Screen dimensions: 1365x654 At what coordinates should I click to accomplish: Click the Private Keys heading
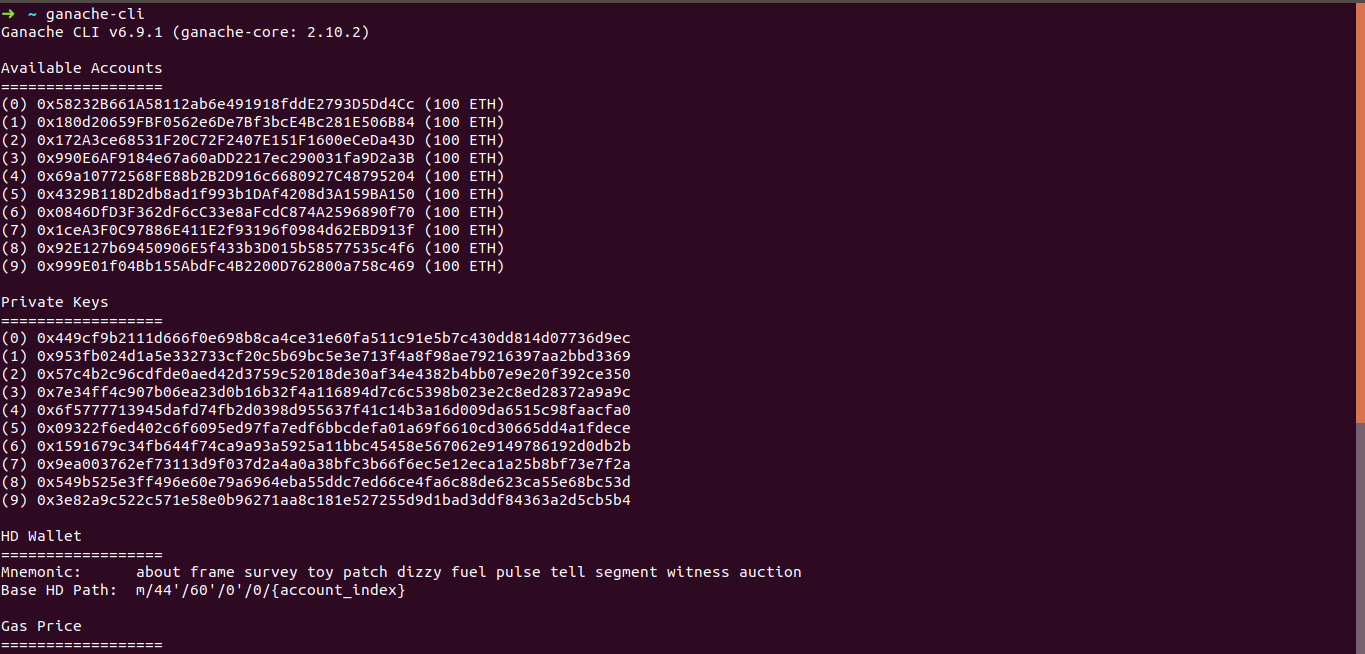(54, 302)
